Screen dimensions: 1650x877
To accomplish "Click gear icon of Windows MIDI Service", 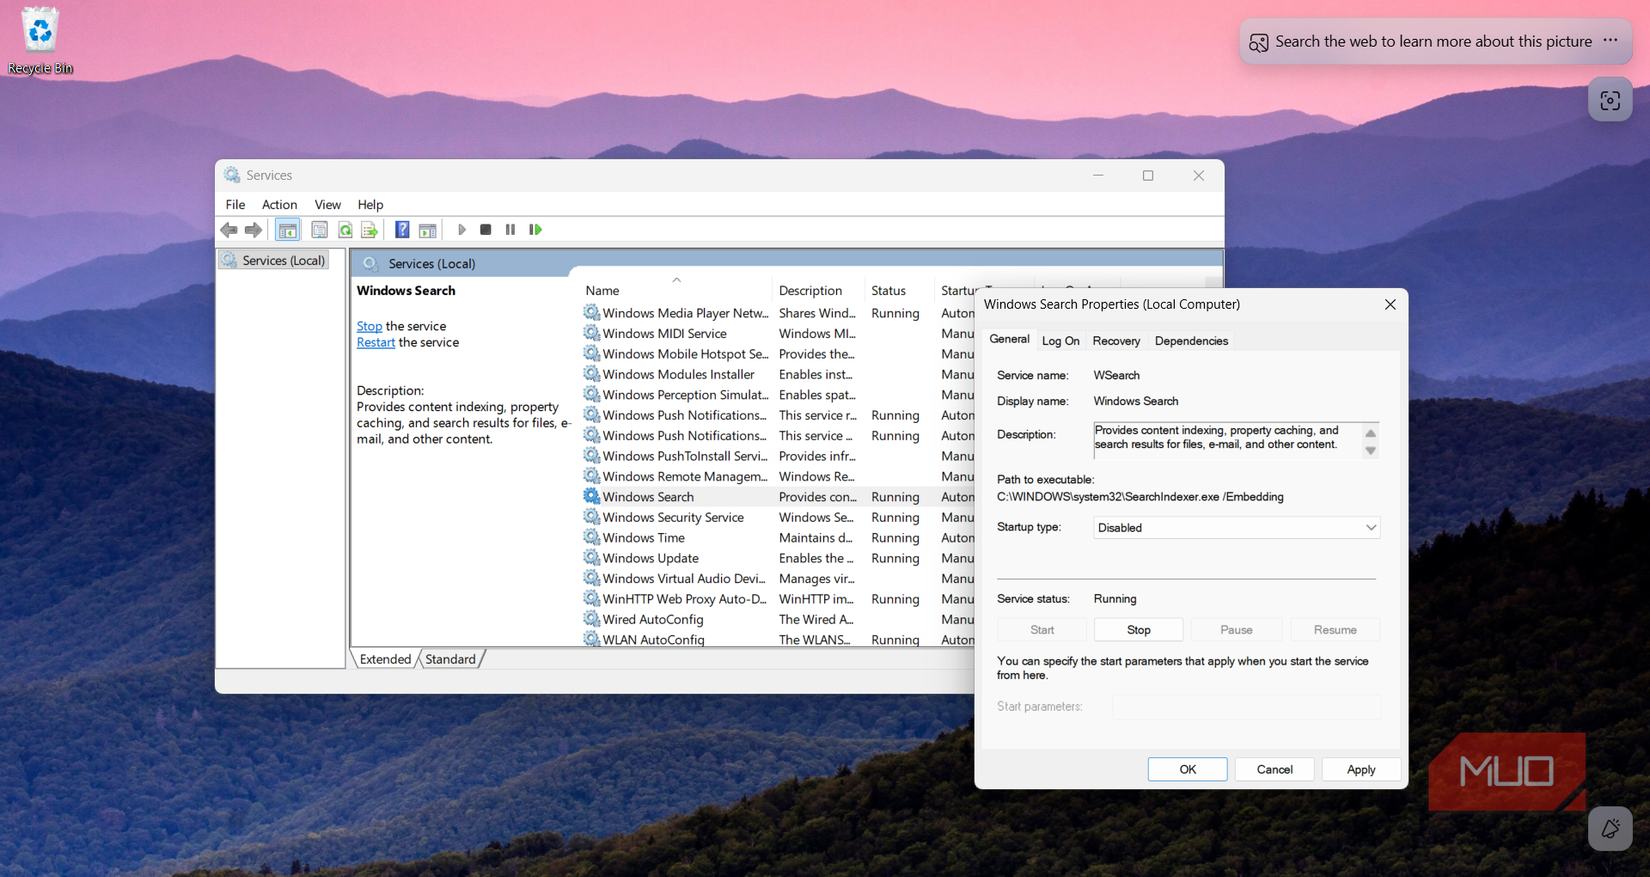I will 592,333.
